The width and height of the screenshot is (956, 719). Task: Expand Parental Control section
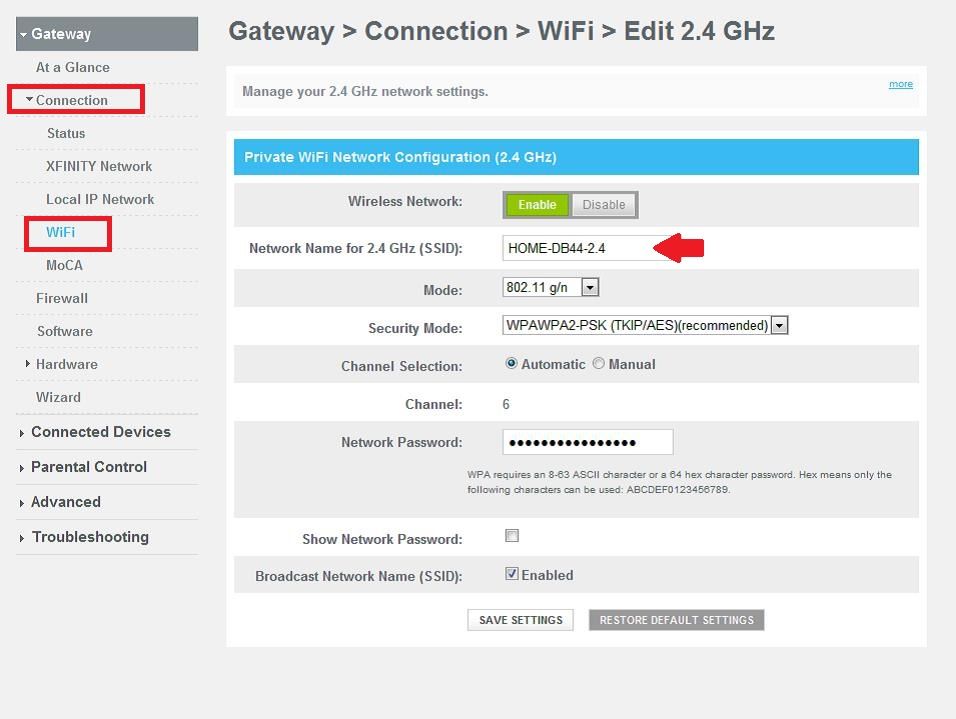point(22,468)
